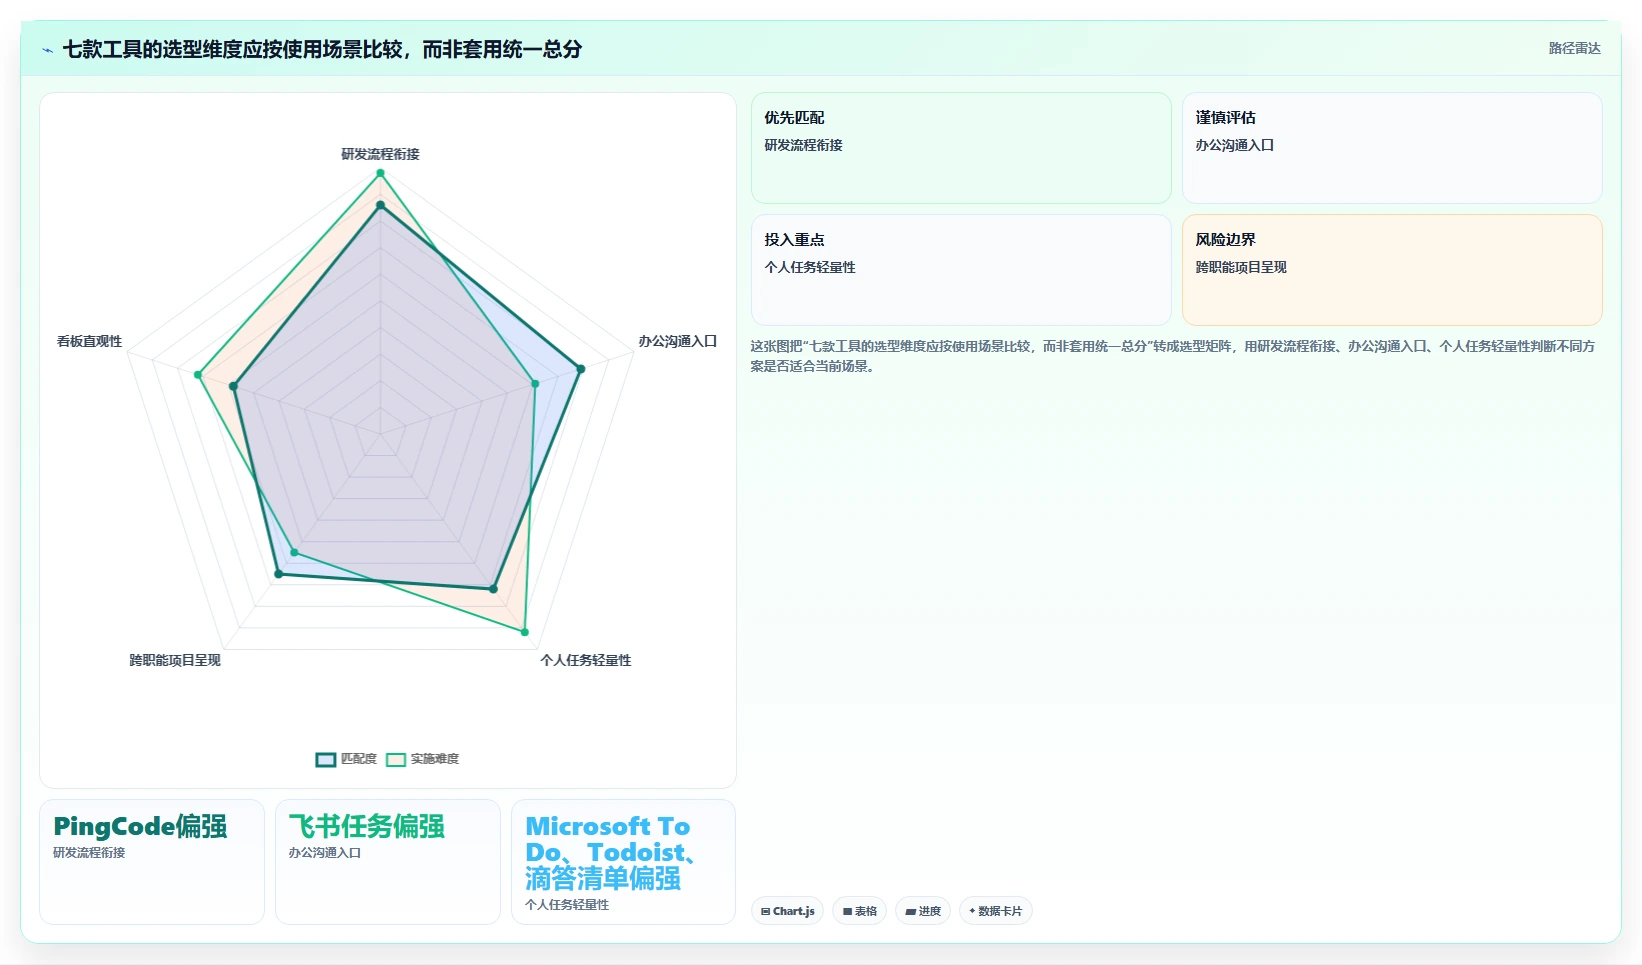Select the 数据卡片 tag chip
The width and height of the screenshot is (1642, 965).
(x=996, y=911)
